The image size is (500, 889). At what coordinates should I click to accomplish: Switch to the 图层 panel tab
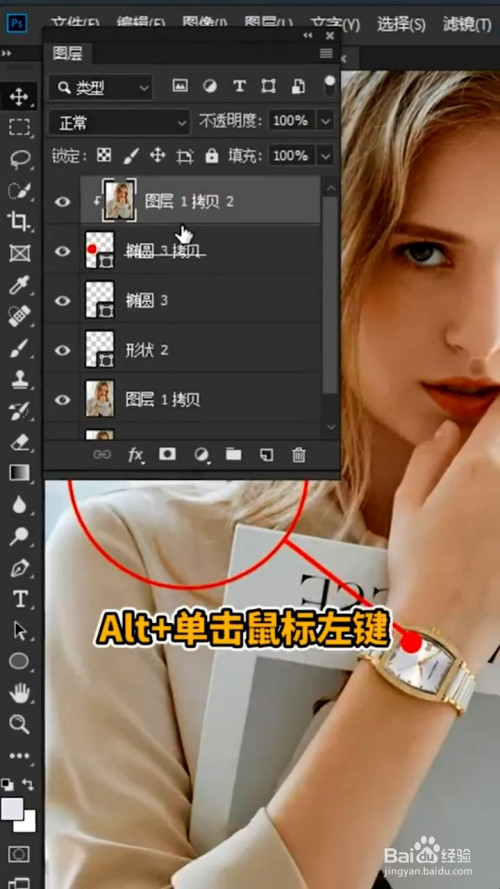(x=67, y=54)
